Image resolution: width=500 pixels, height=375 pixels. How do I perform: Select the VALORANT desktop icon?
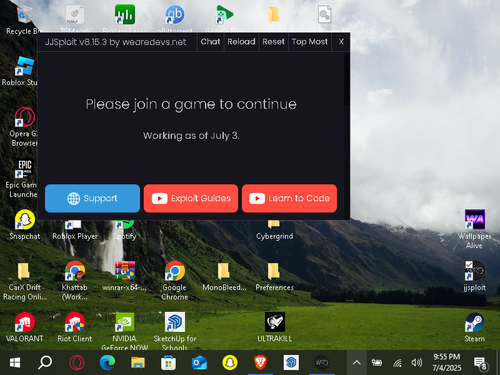tap(25, 327)
